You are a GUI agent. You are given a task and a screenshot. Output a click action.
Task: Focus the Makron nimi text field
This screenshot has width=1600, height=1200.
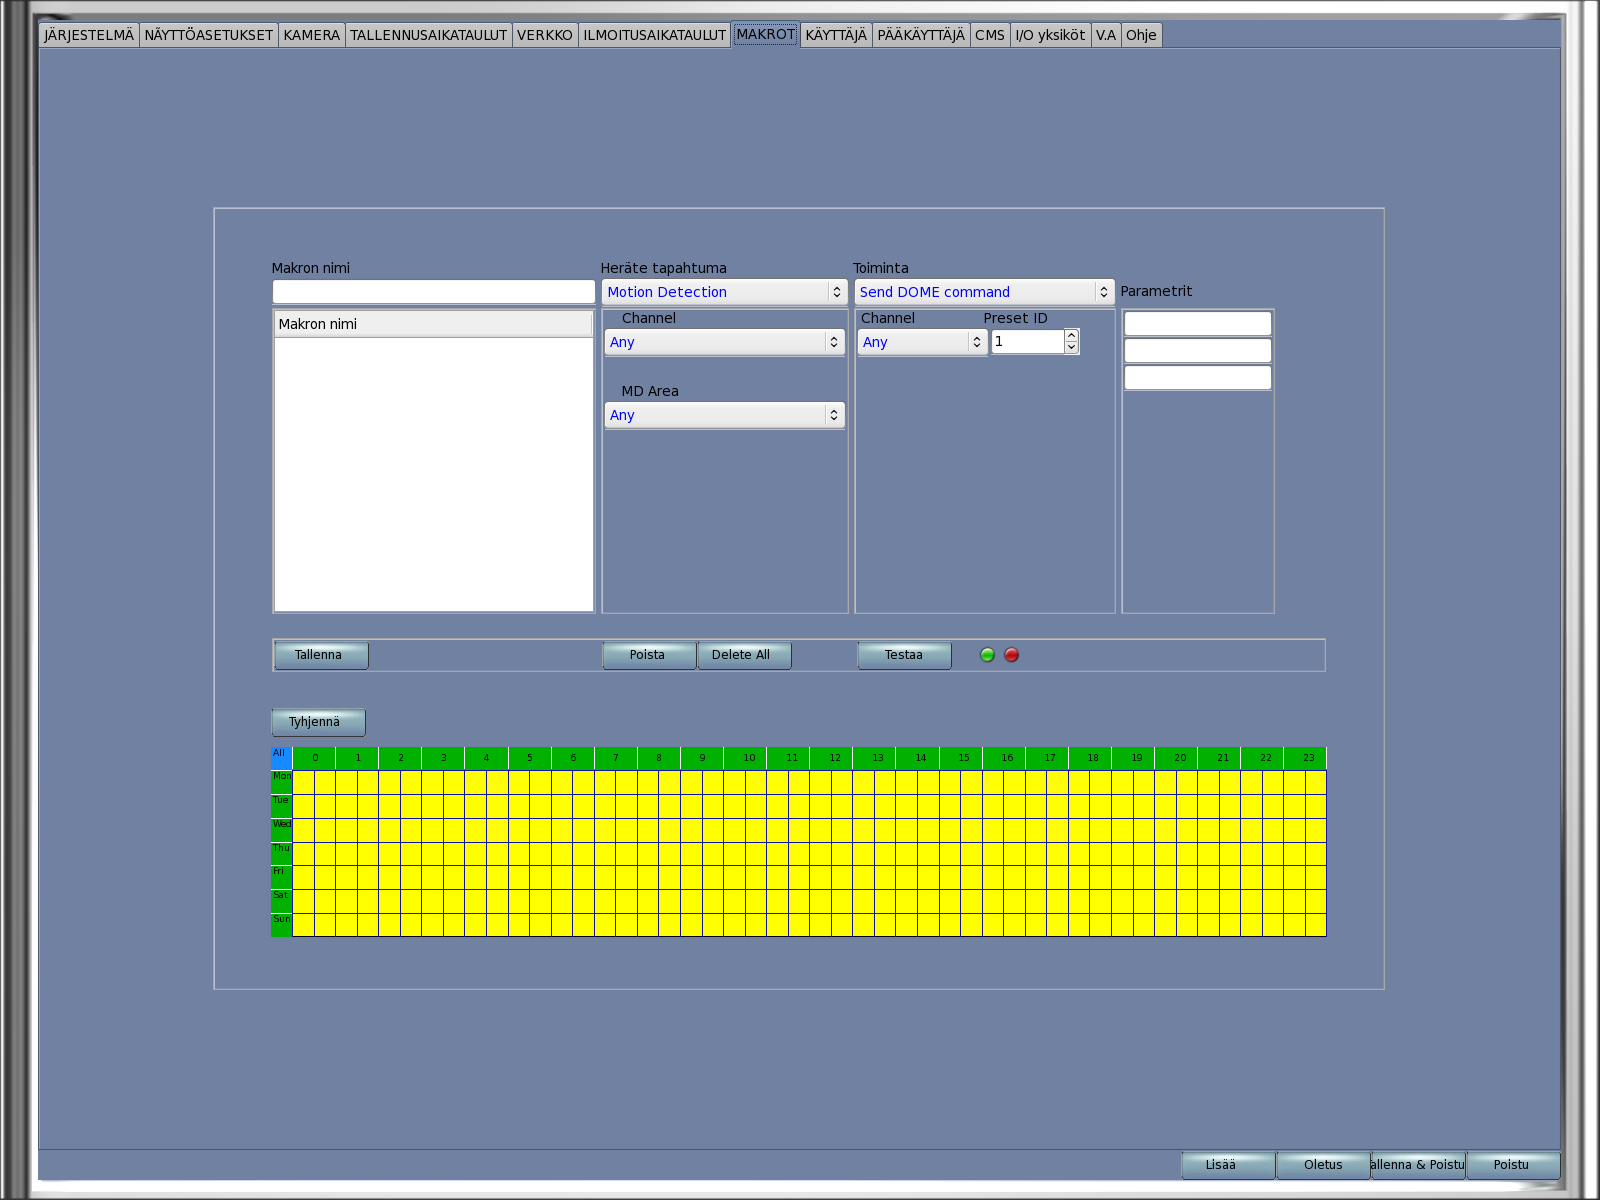[434, 292]
